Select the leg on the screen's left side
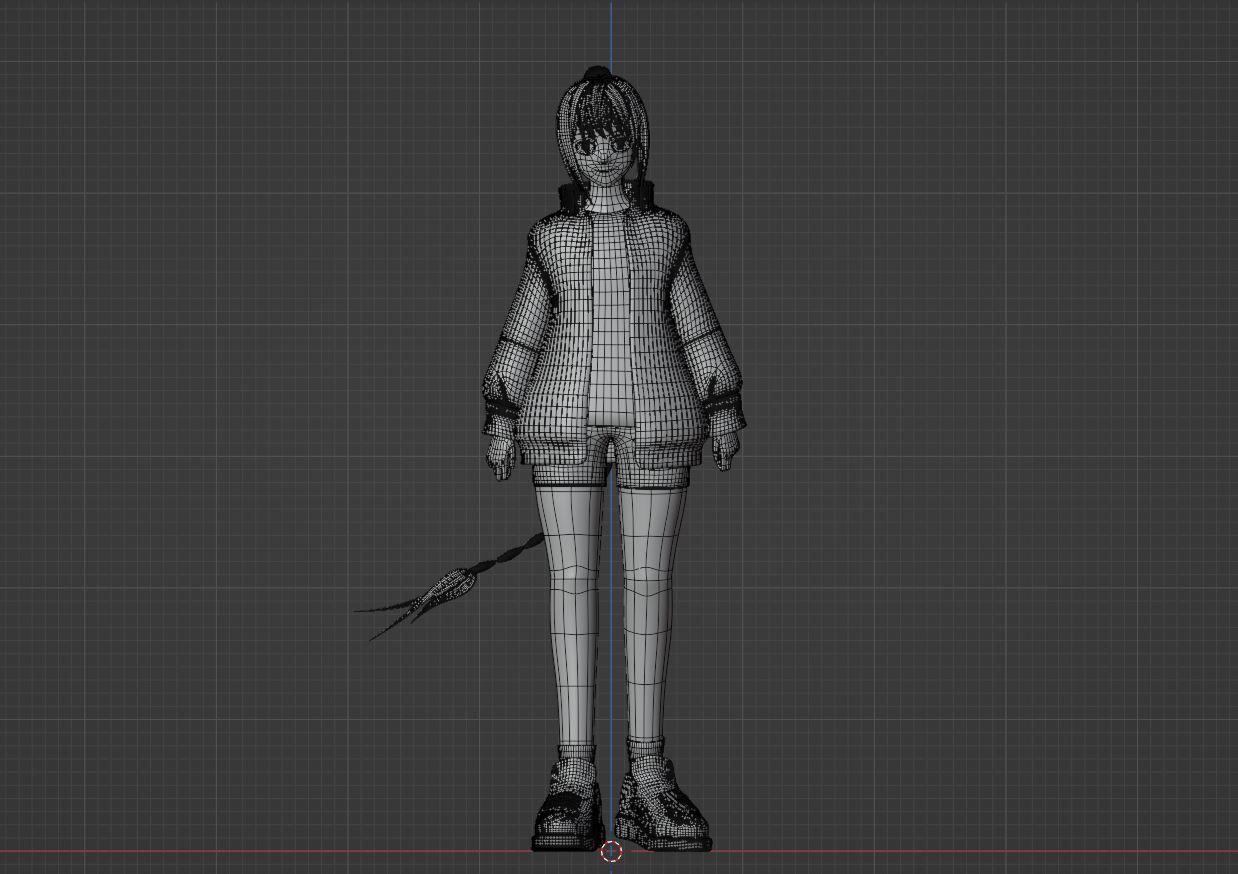 coord(571,615)
